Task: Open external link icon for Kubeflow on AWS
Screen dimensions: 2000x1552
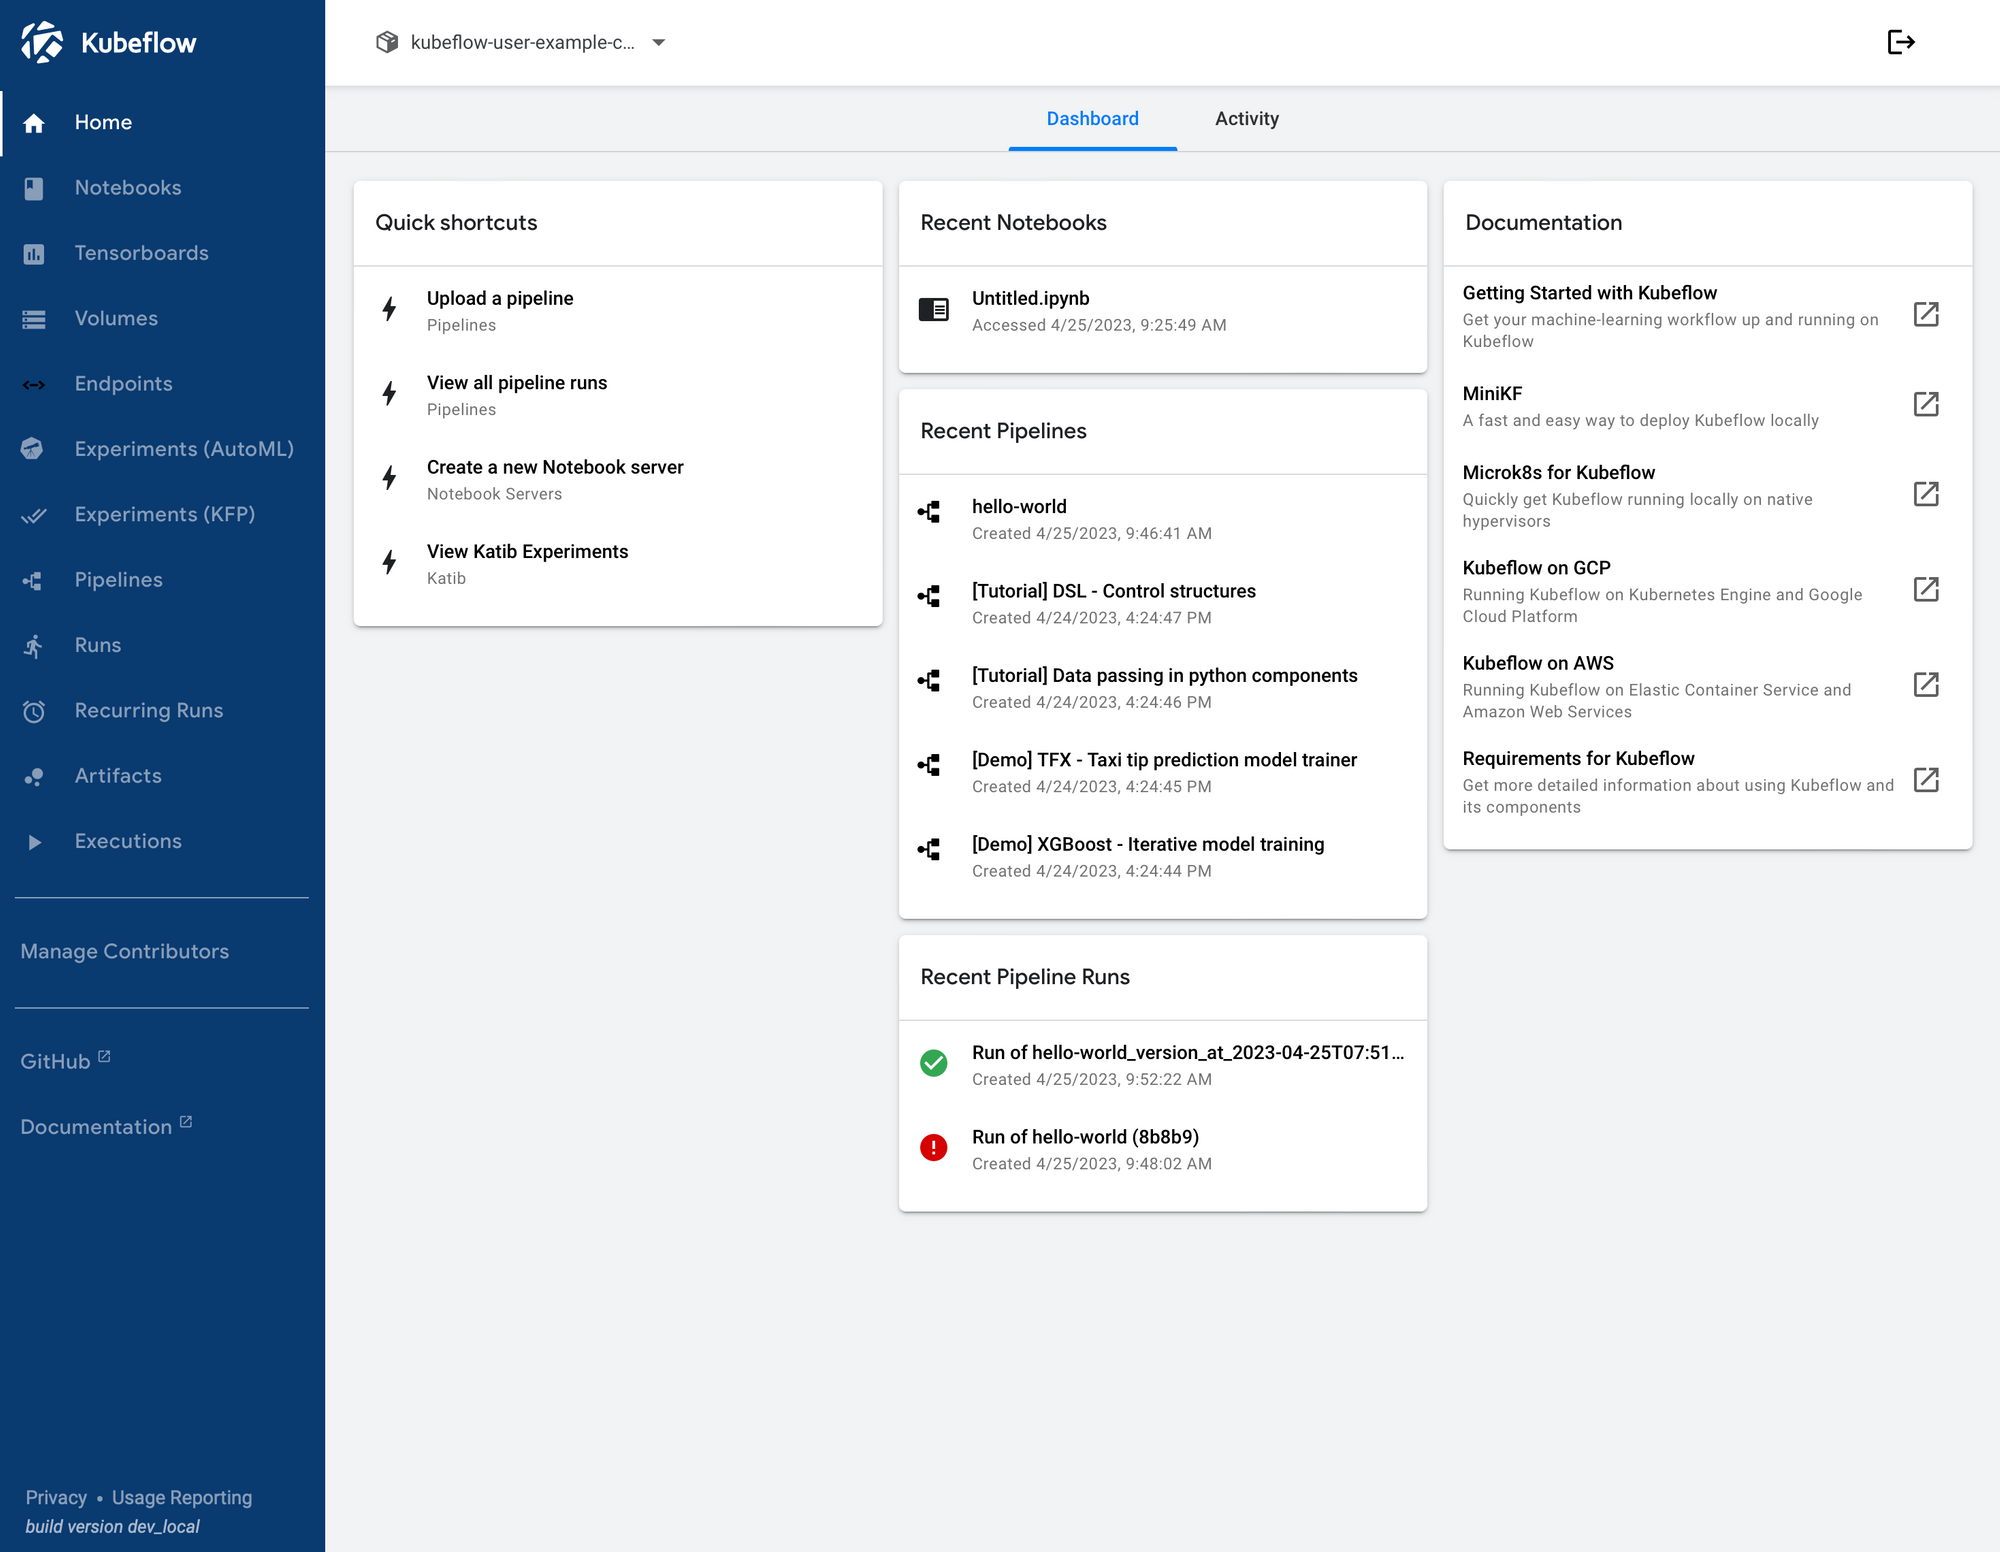Action: (1926, 685)
